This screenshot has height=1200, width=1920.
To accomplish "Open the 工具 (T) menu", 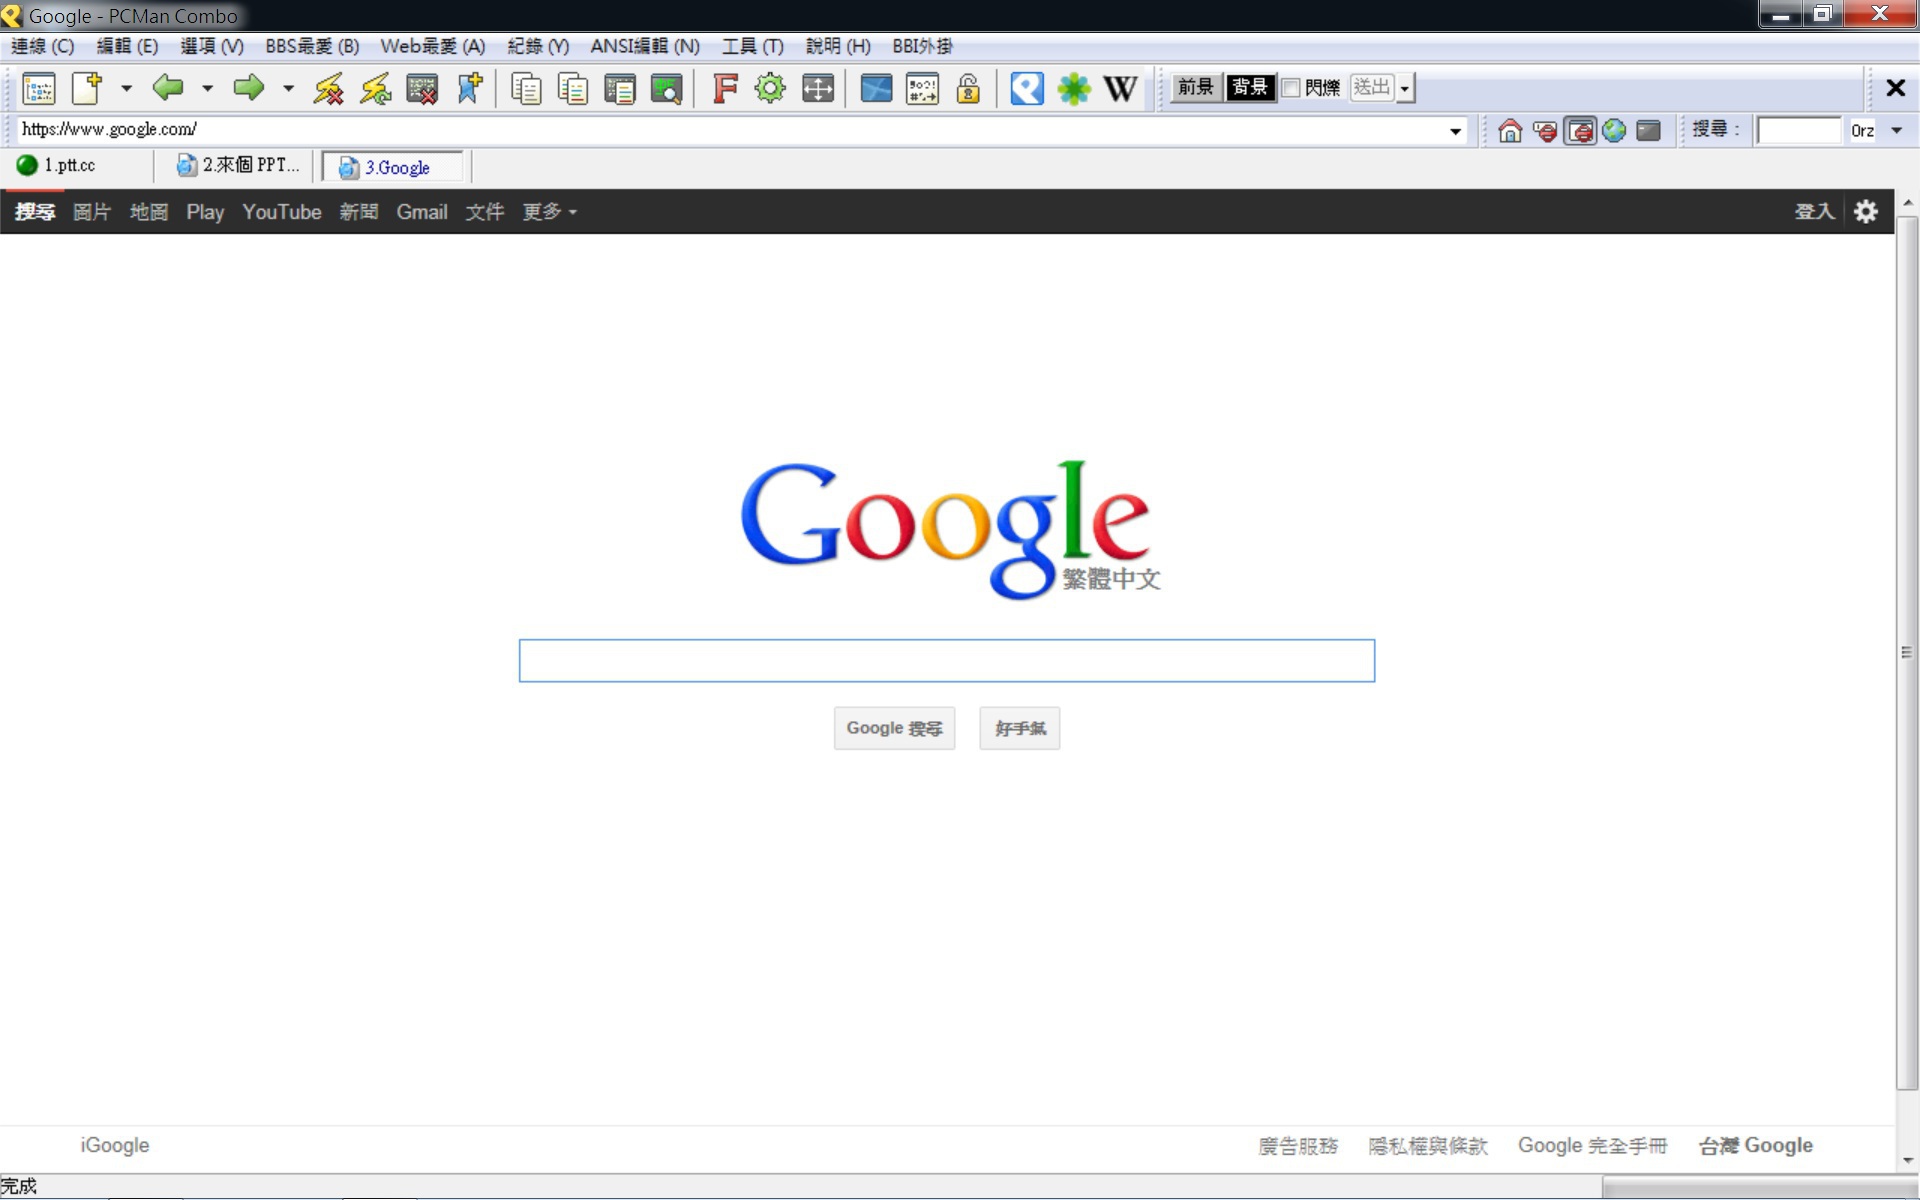I will pyautogui.click(x=753, y=46).
